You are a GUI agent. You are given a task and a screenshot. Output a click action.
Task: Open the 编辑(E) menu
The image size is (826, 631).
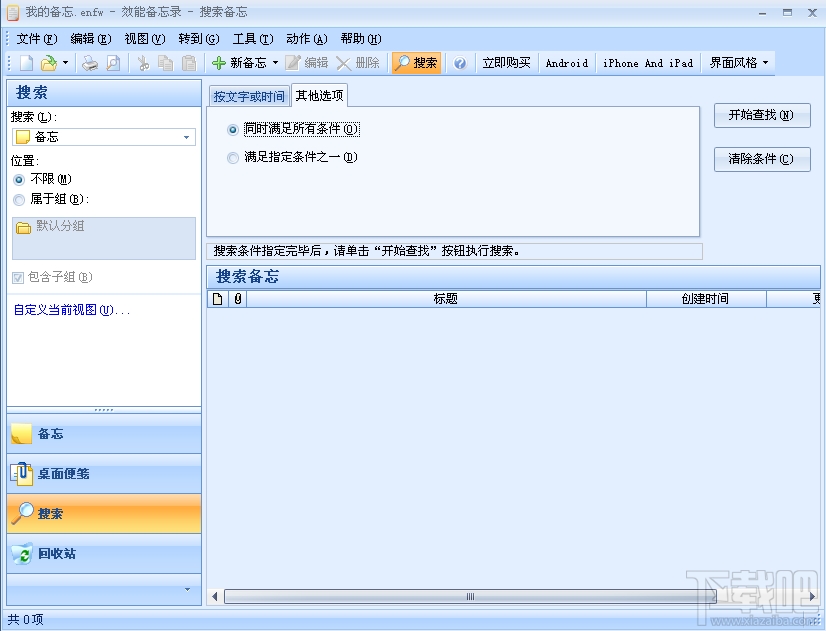pyautogui.click(x=91, y=39)
